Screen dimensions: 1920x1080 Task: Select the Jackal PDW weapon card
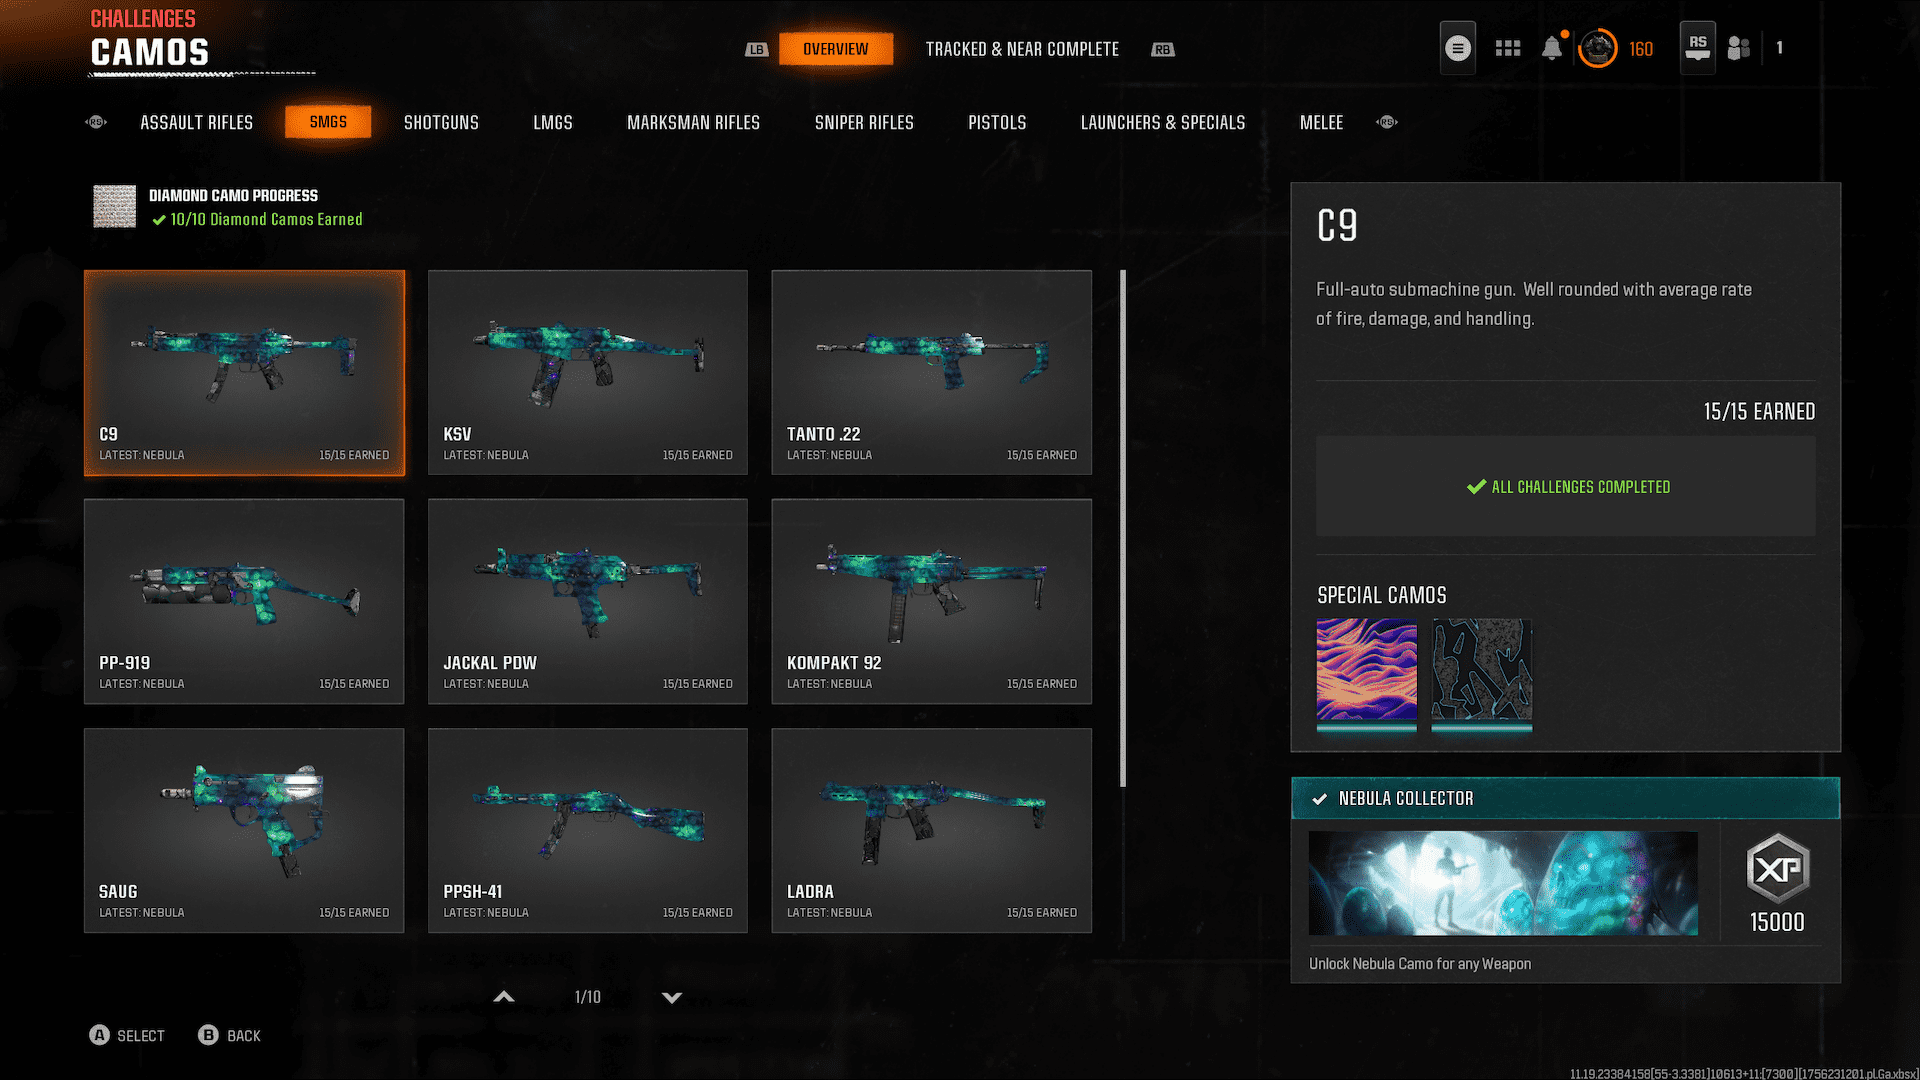(587, 601)
